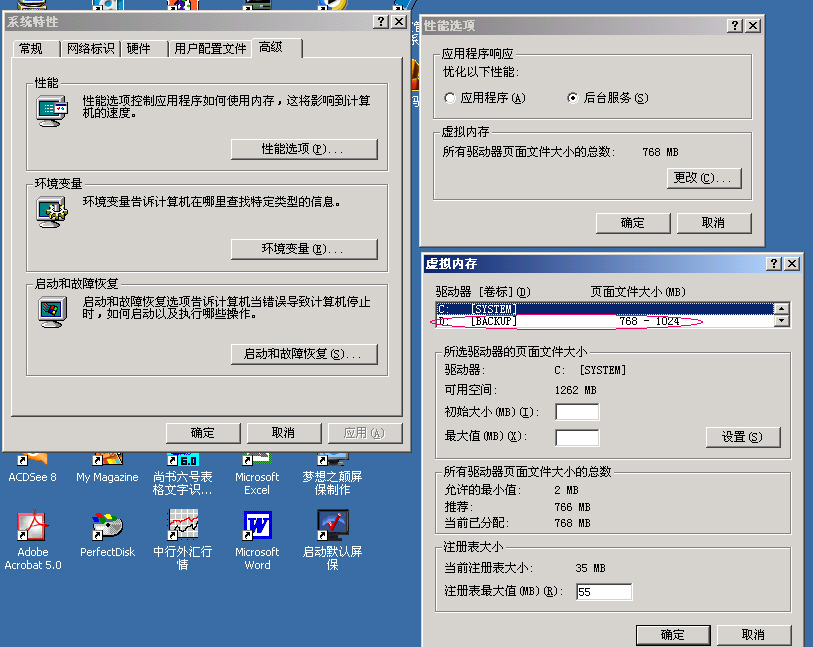This screenshot has width=813, height=647.
Task: Launch Adobe Acrobat 5.0 shortcut
Action: click(x=33, y=540)
